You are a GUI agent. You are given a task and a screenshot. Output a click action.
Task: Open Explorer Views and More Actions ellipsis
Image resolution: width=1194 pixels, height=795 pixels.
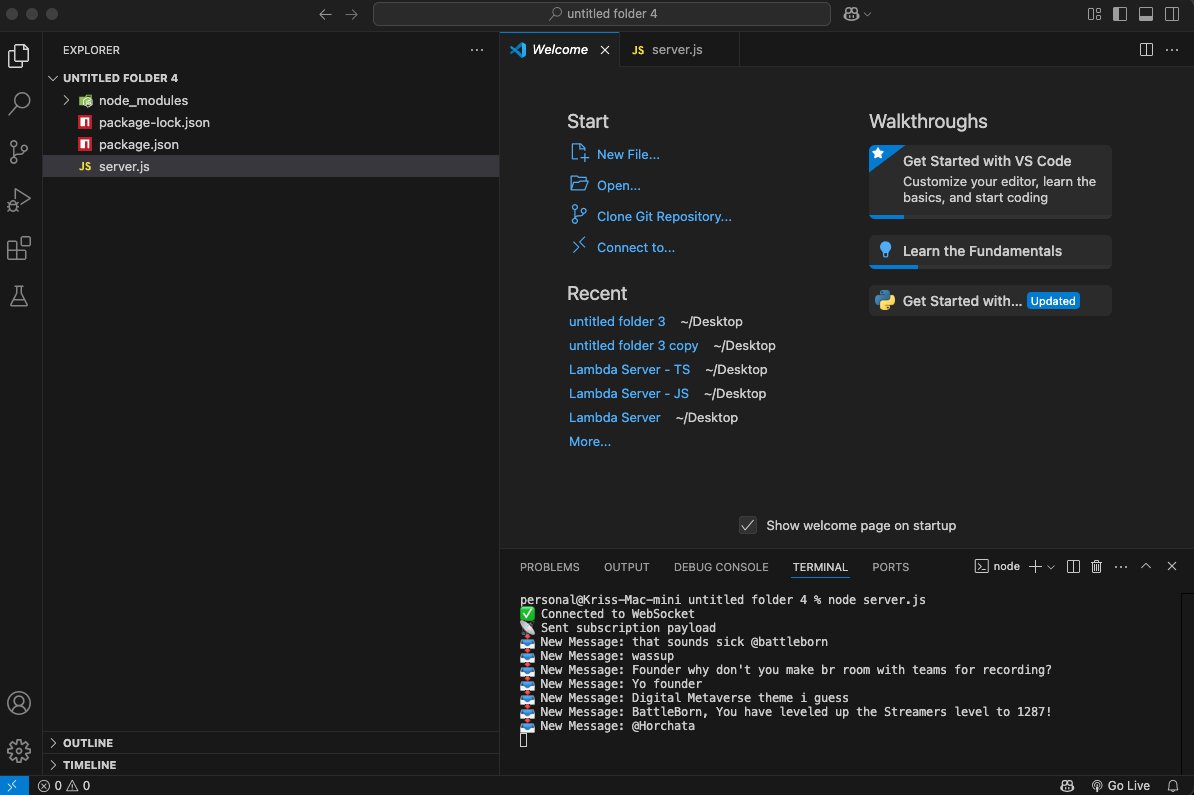[477, 49]
